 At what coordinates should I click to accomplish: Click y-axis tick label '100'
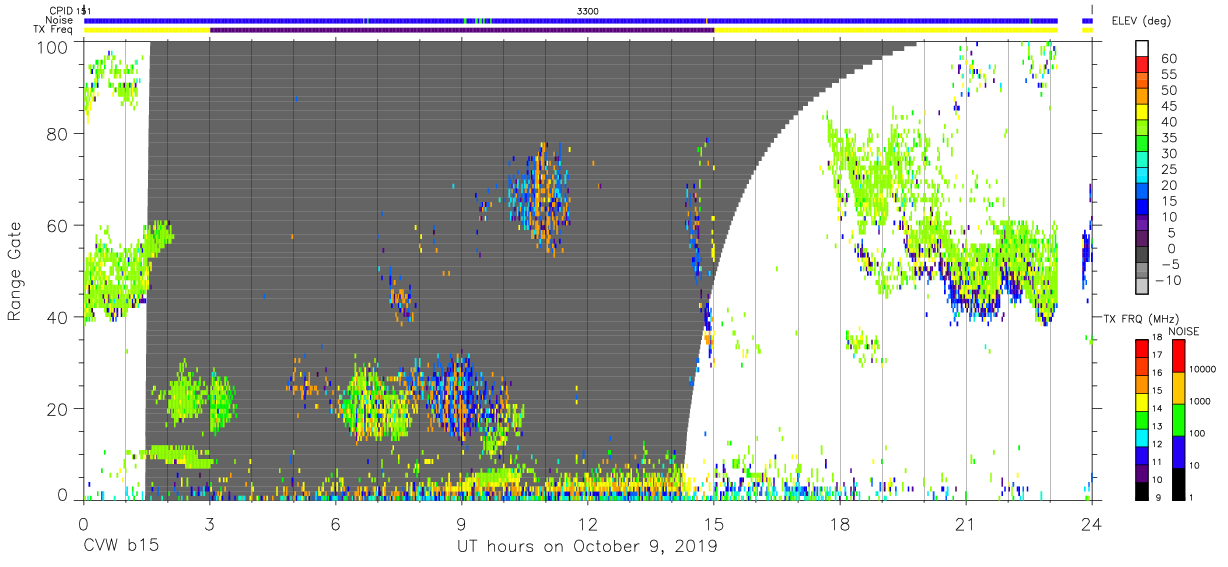click(x=54, y=48)
